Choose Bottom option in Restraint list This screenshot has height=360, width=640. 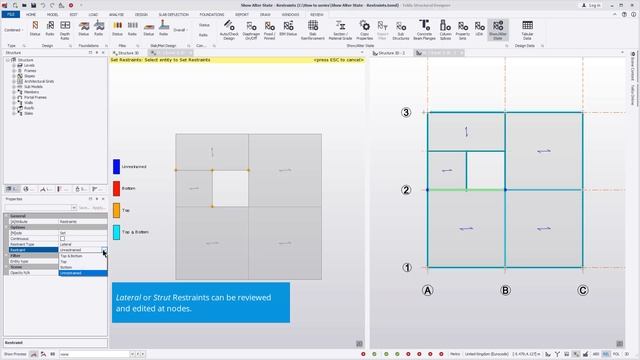(83, 267)
